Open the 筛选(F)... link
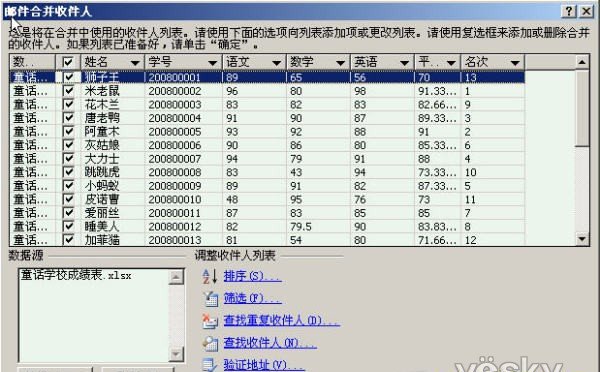 (x=253, y=298)
